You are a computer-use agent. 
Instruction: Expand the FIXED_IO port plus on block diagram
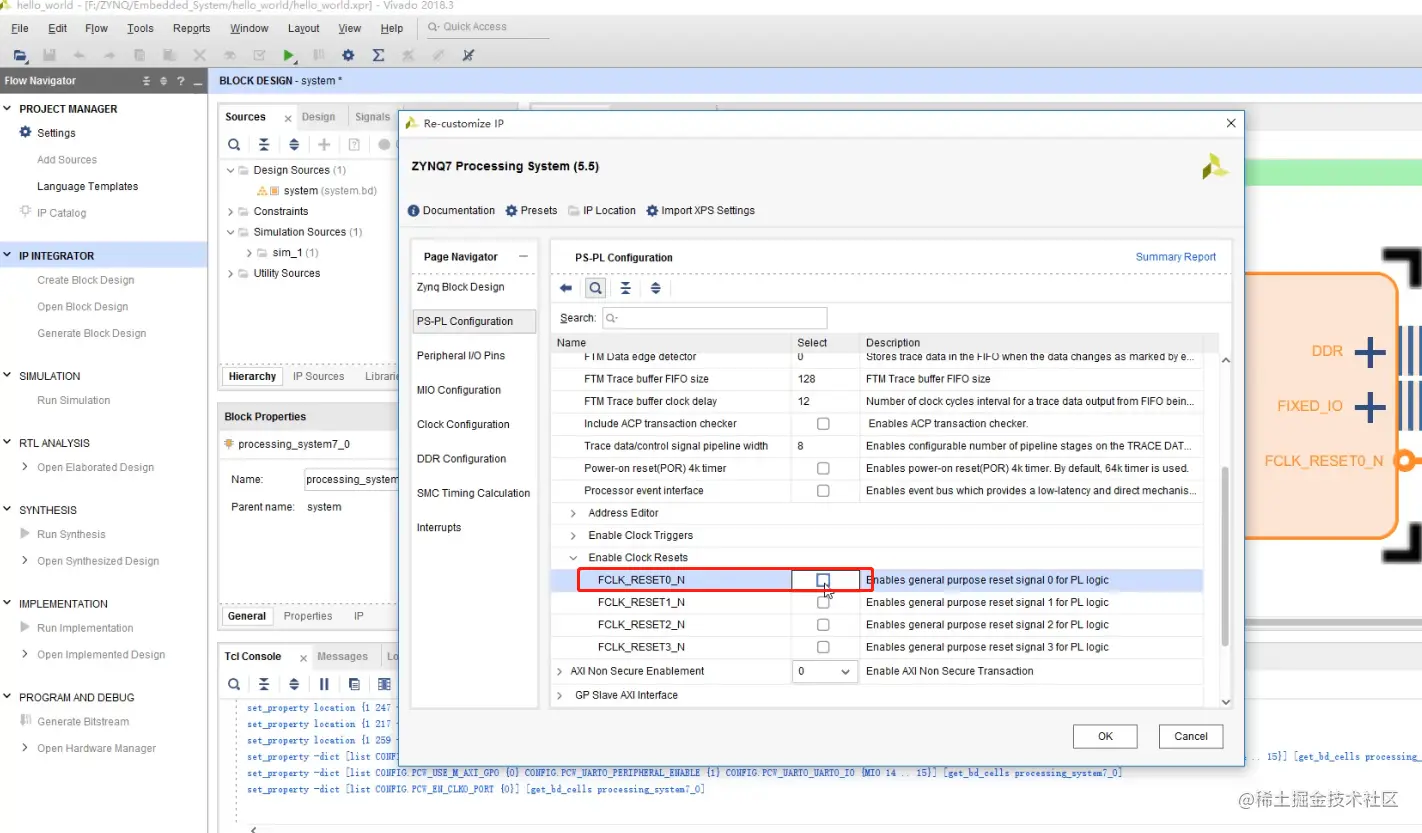[1369, 406]
